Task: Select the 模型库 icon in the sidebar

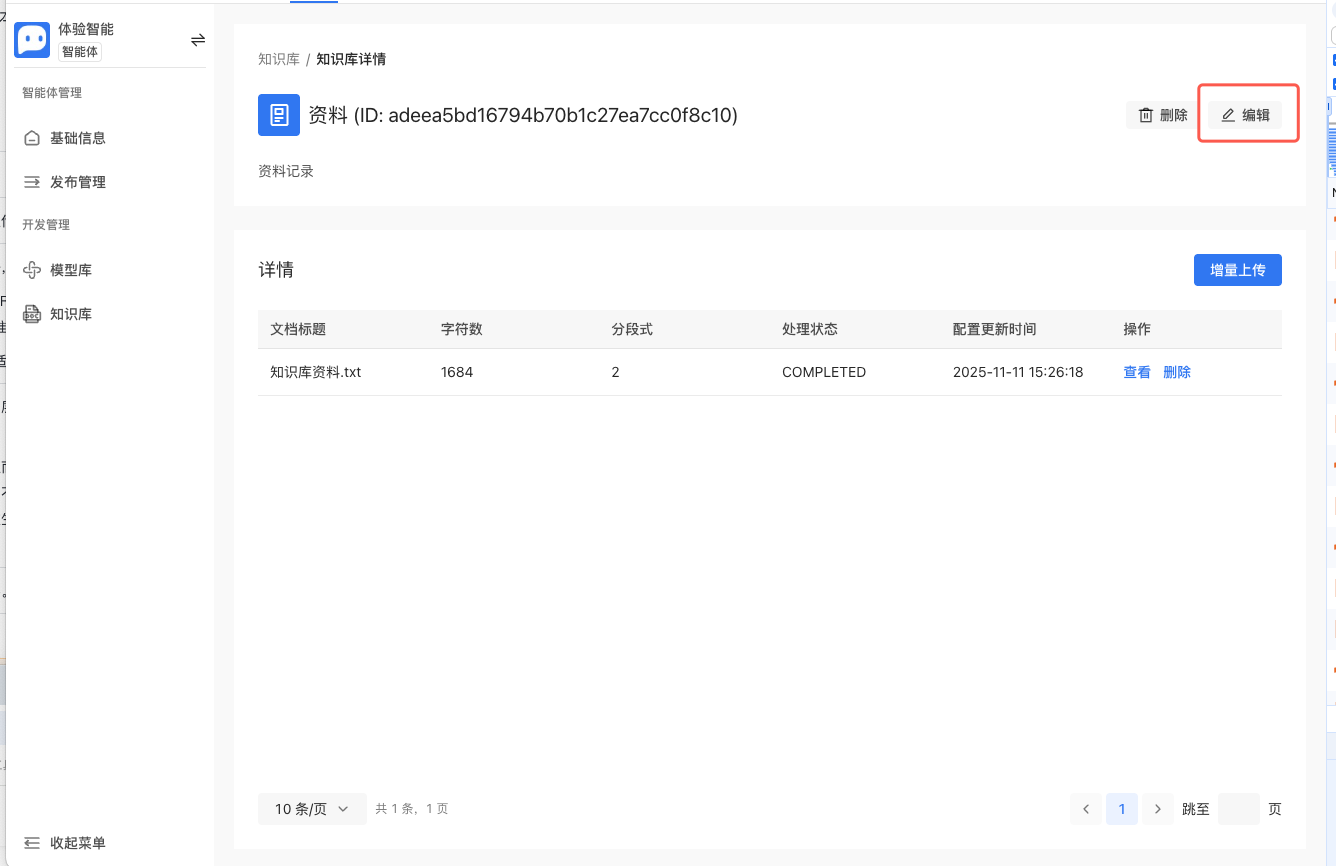Action: [x=32, y=269]
